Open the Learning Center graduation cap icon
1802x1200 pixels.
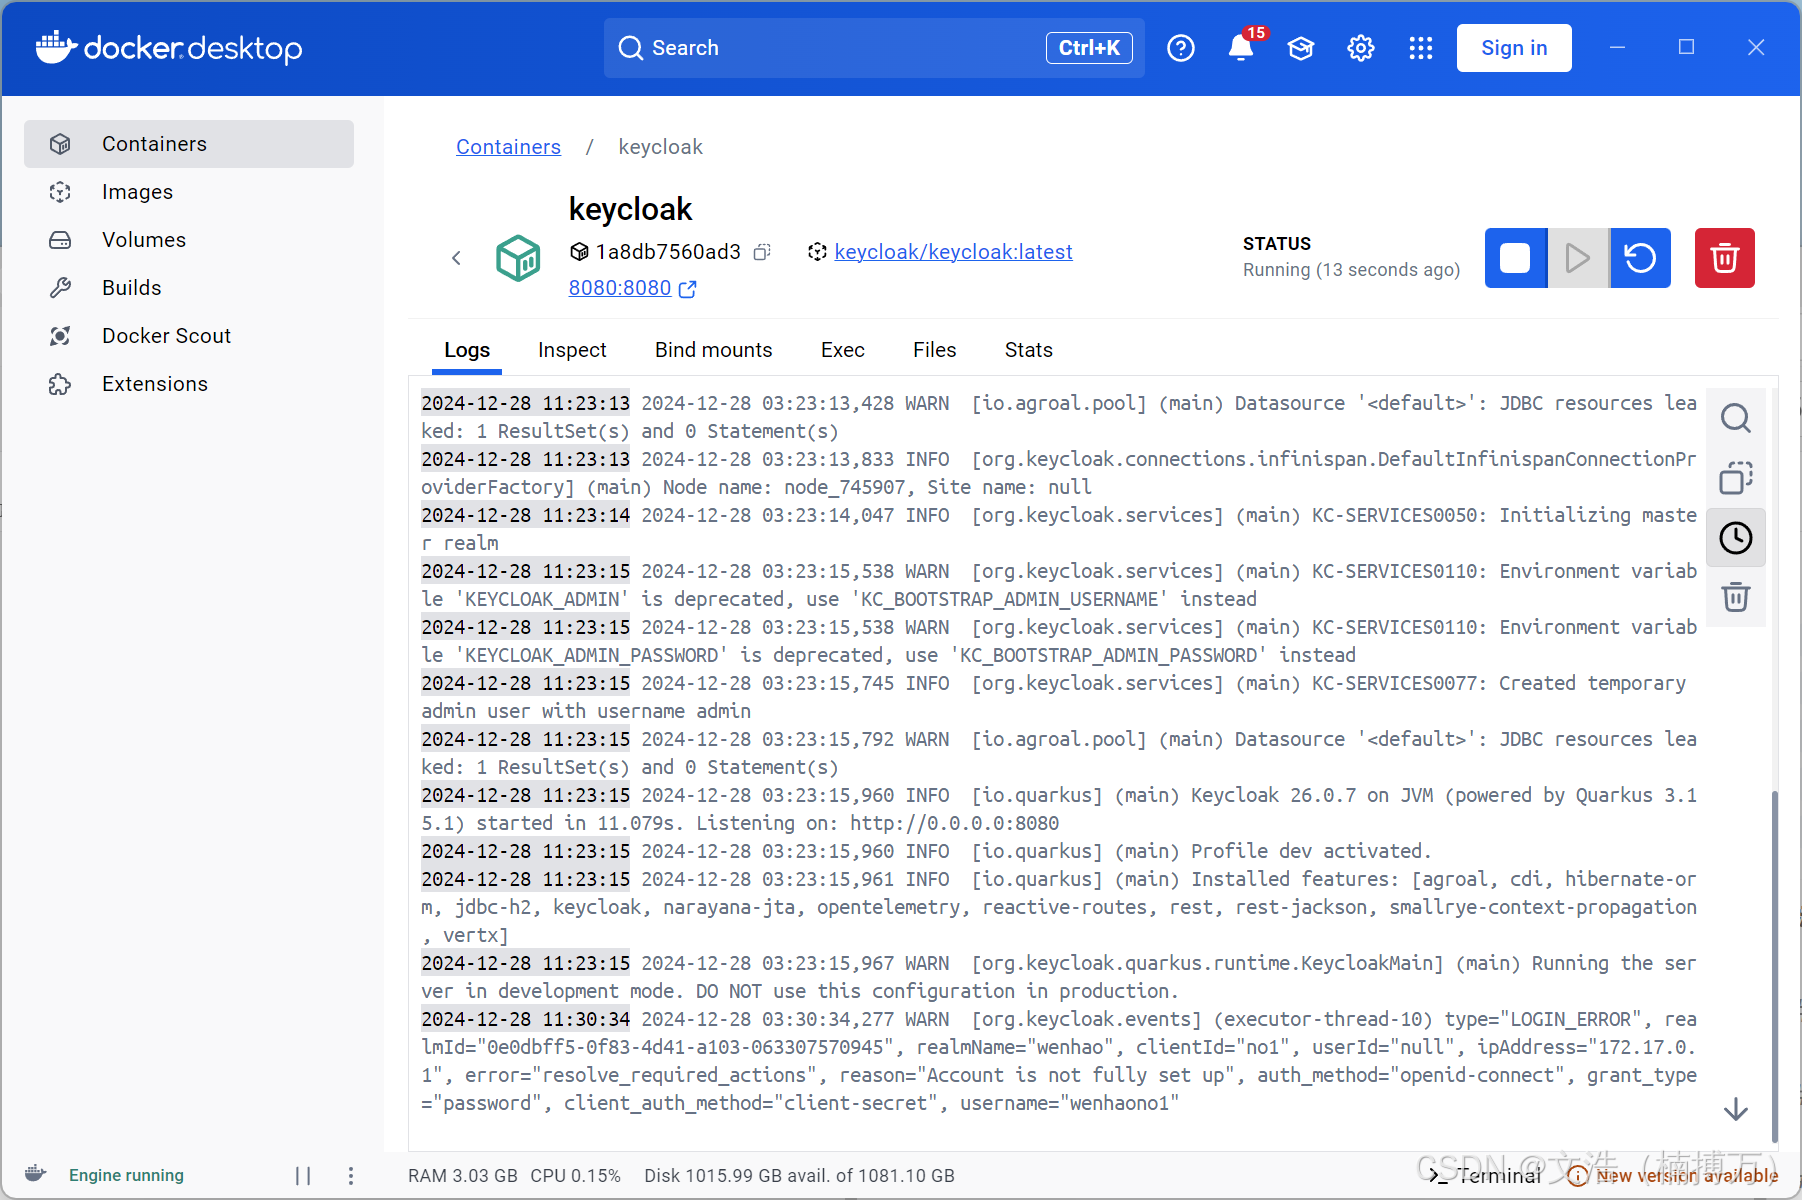tap(1300, 47)
